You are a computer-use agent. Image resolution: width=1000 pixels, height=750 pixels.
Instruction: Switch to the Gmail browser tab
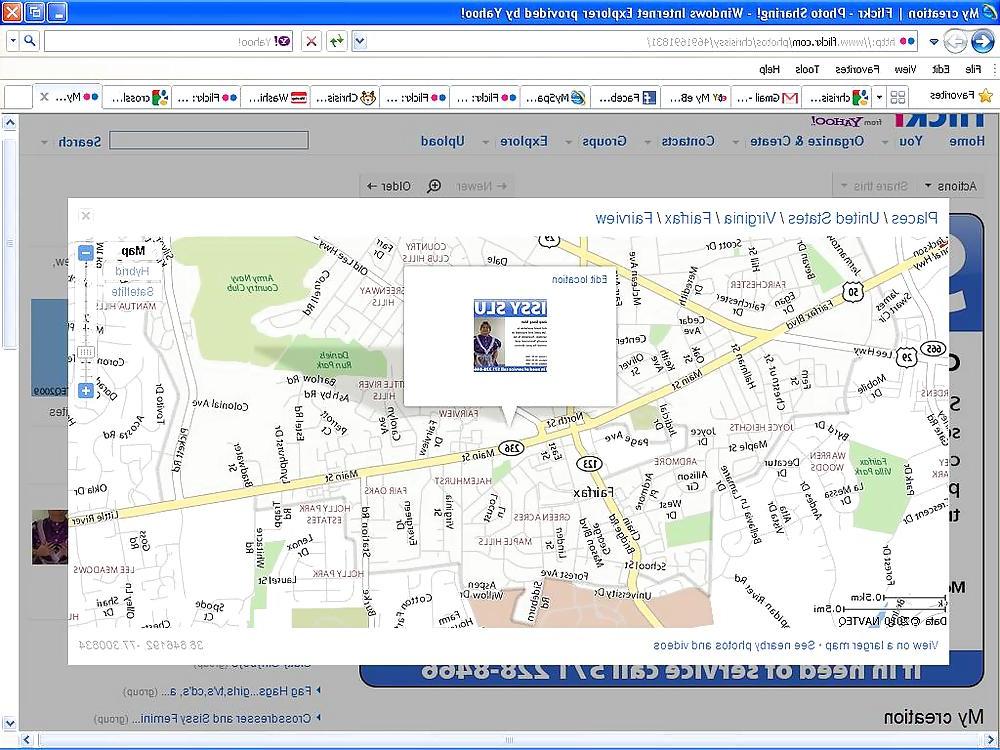766,98
